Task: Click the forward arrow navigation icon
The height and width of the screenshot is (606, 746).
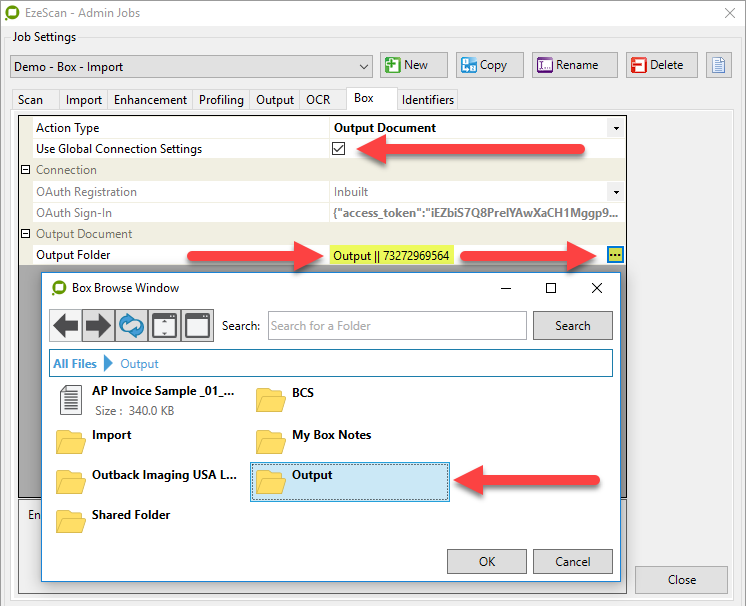Action: (99, 325)
